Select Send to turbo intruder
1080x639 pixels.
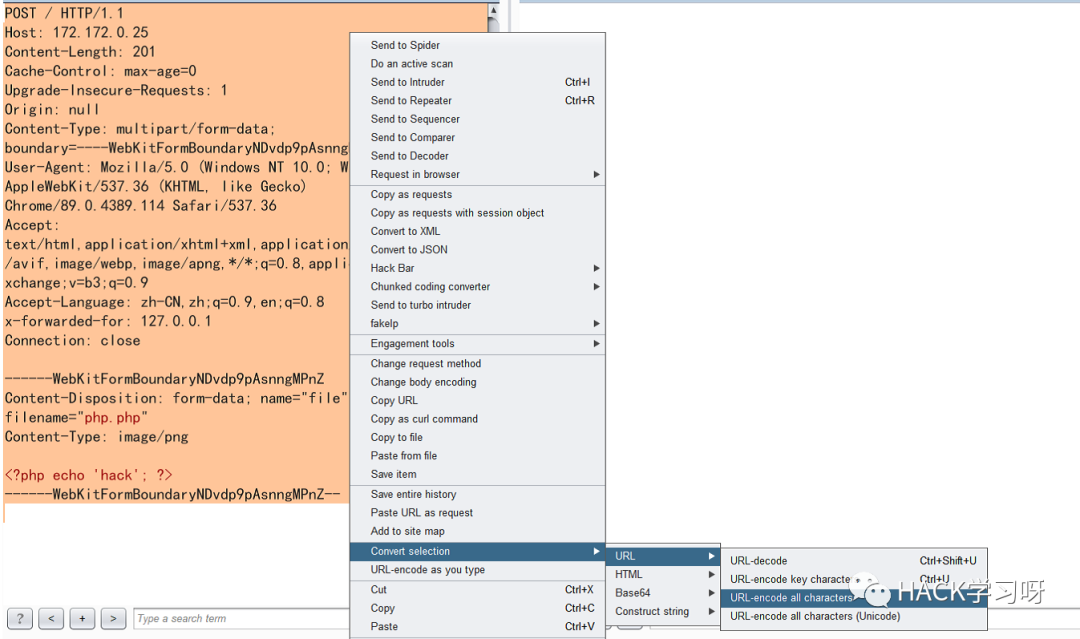477,305
